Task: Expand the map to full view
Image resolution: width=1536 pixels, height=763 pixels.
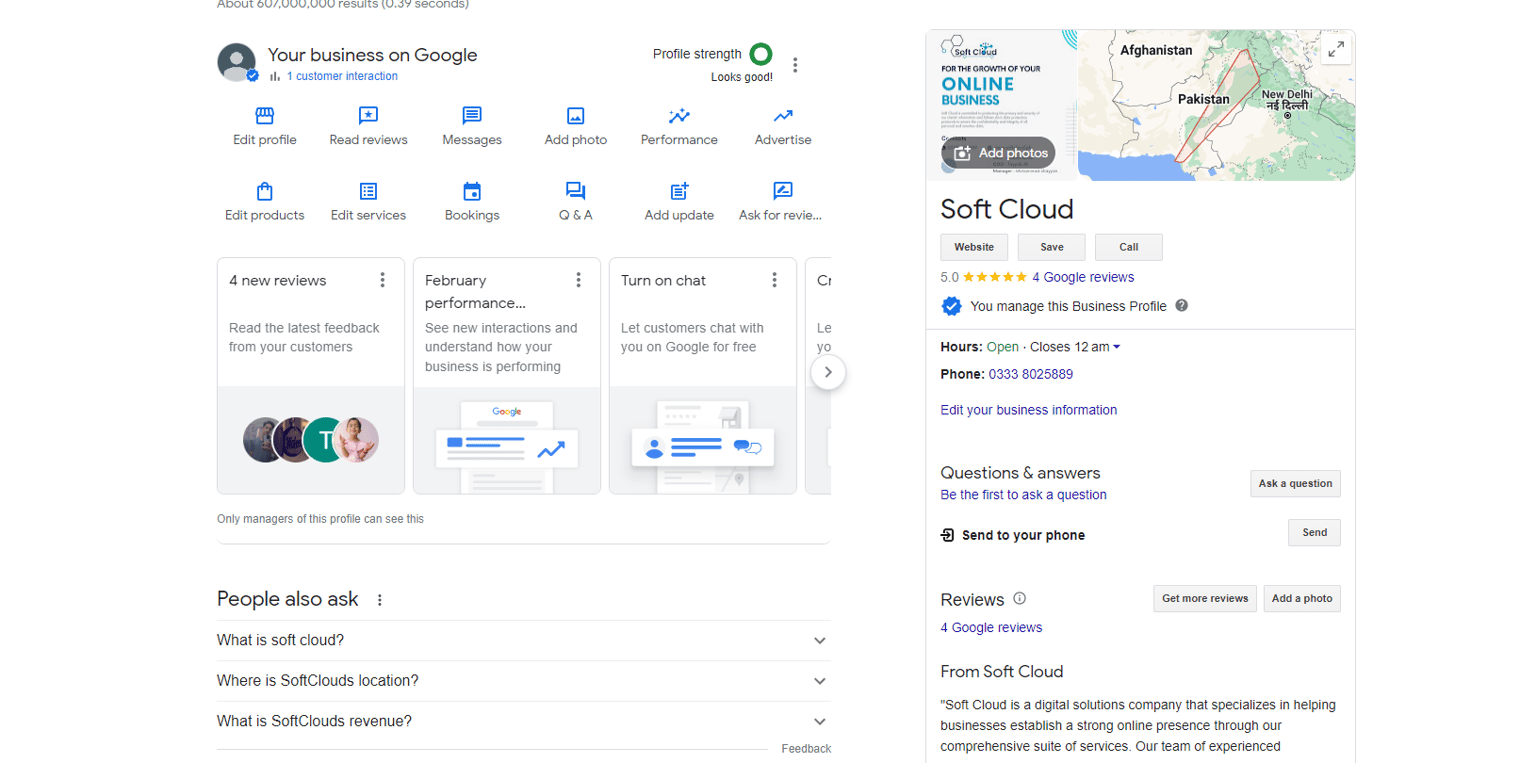Action: click(x=1336, y=49)
